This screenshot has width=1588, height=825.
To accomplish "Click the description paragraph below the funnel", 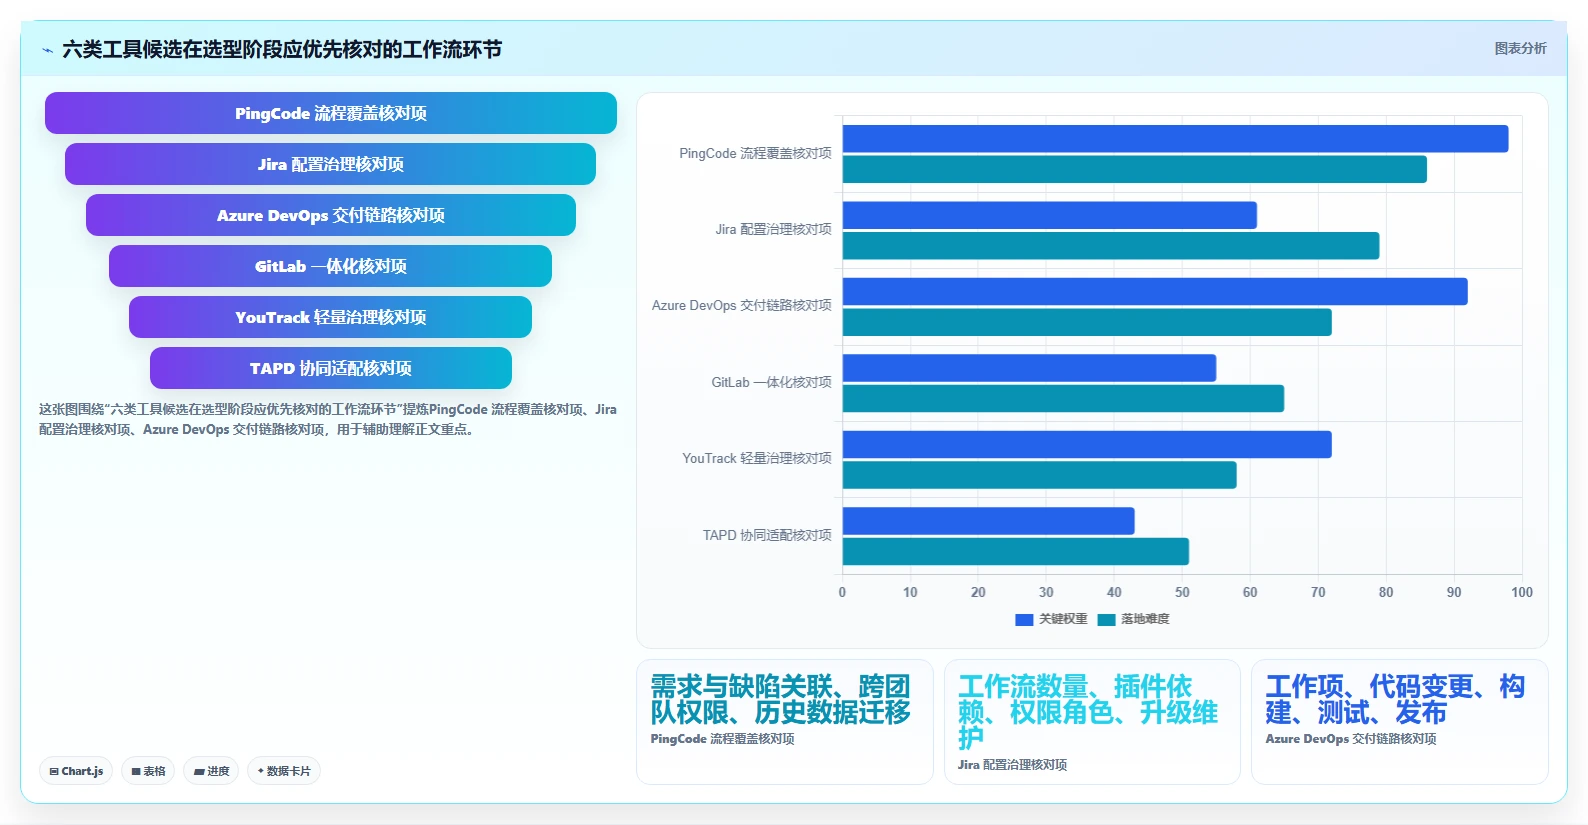I will pyautogui.click(x=328, y=420).
